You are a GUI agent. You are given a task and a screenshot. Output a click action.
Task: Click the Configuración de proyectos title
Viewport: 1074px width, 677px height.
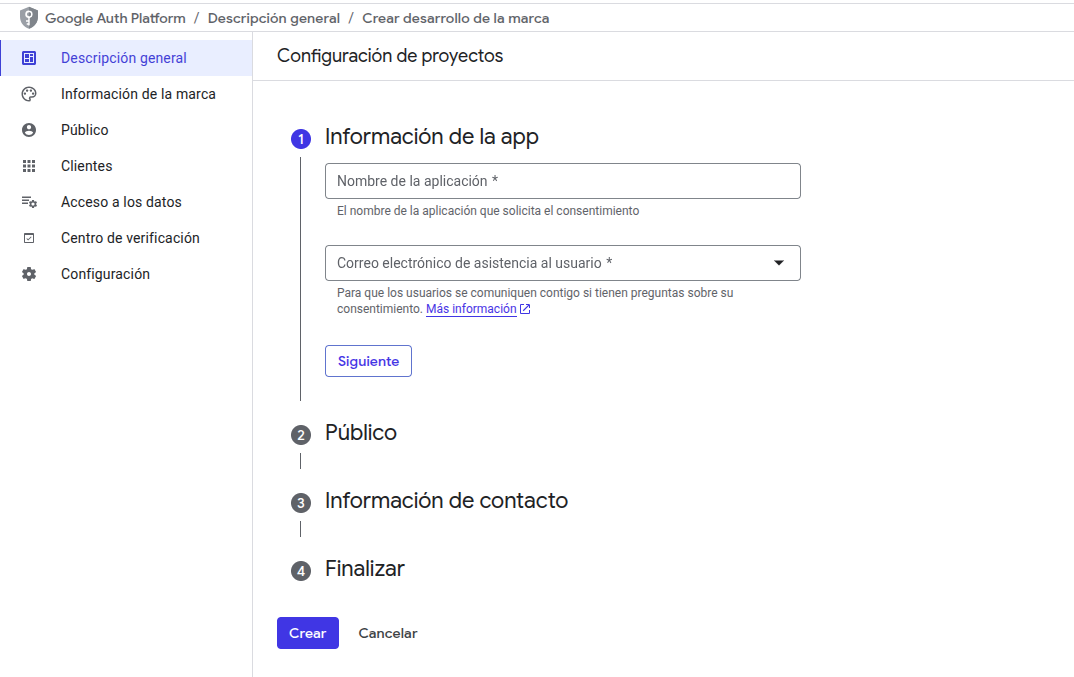pyautogui.click(x=390, y=56)
